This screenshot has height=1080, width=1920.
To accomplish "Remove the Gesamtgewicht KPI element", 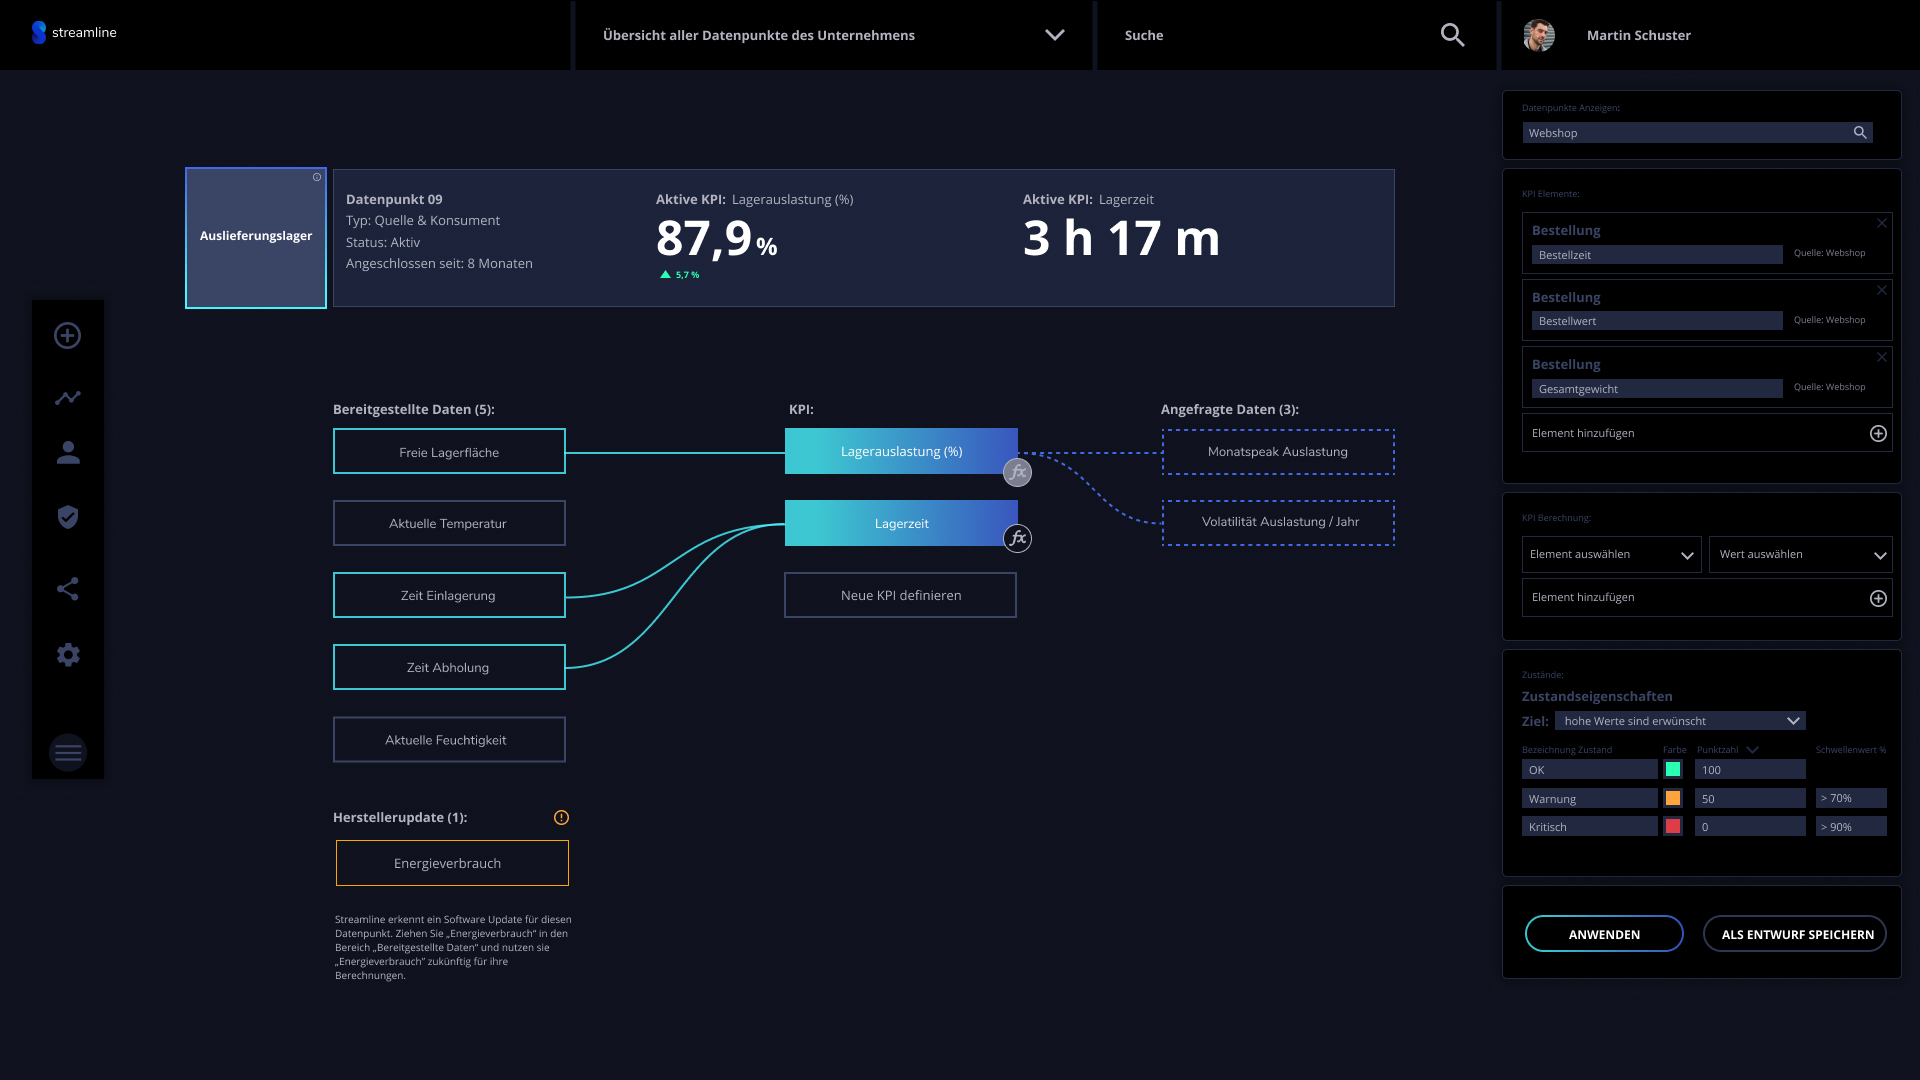I will tap(1882, 357).
